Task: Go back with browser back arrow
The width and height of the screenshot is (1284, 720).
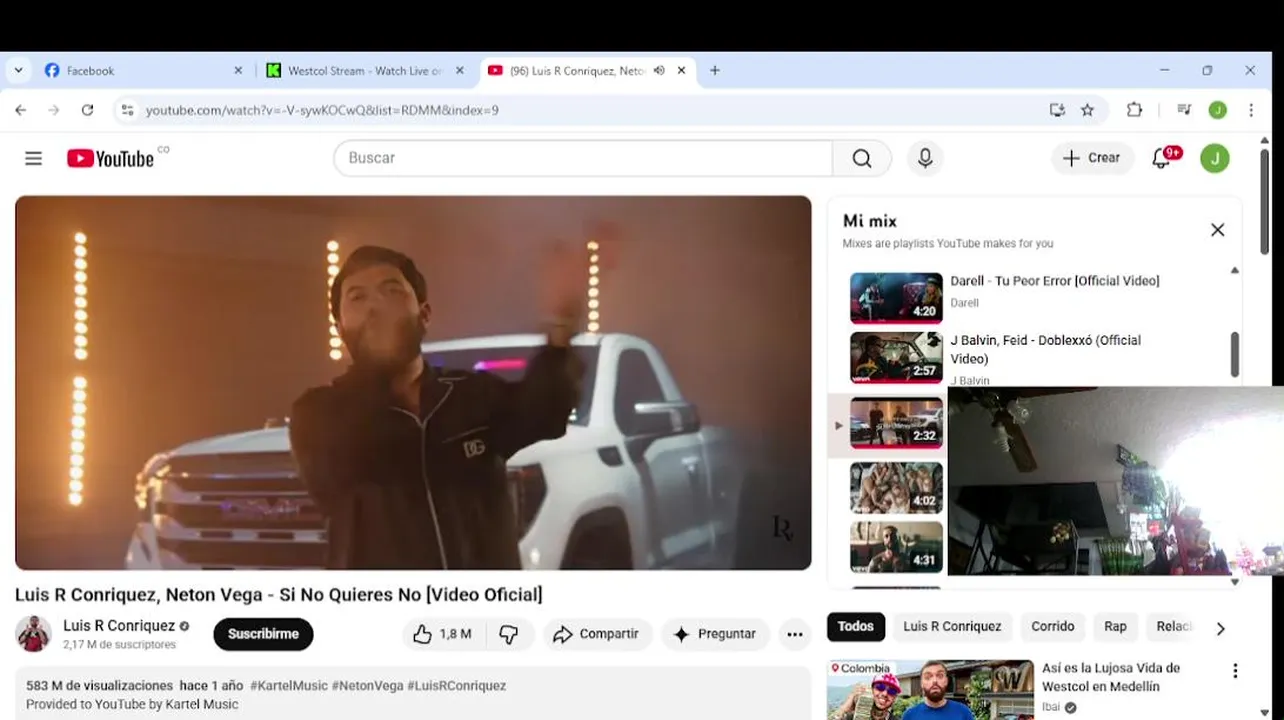Action: pyautogui.click(x=20, y=110)
